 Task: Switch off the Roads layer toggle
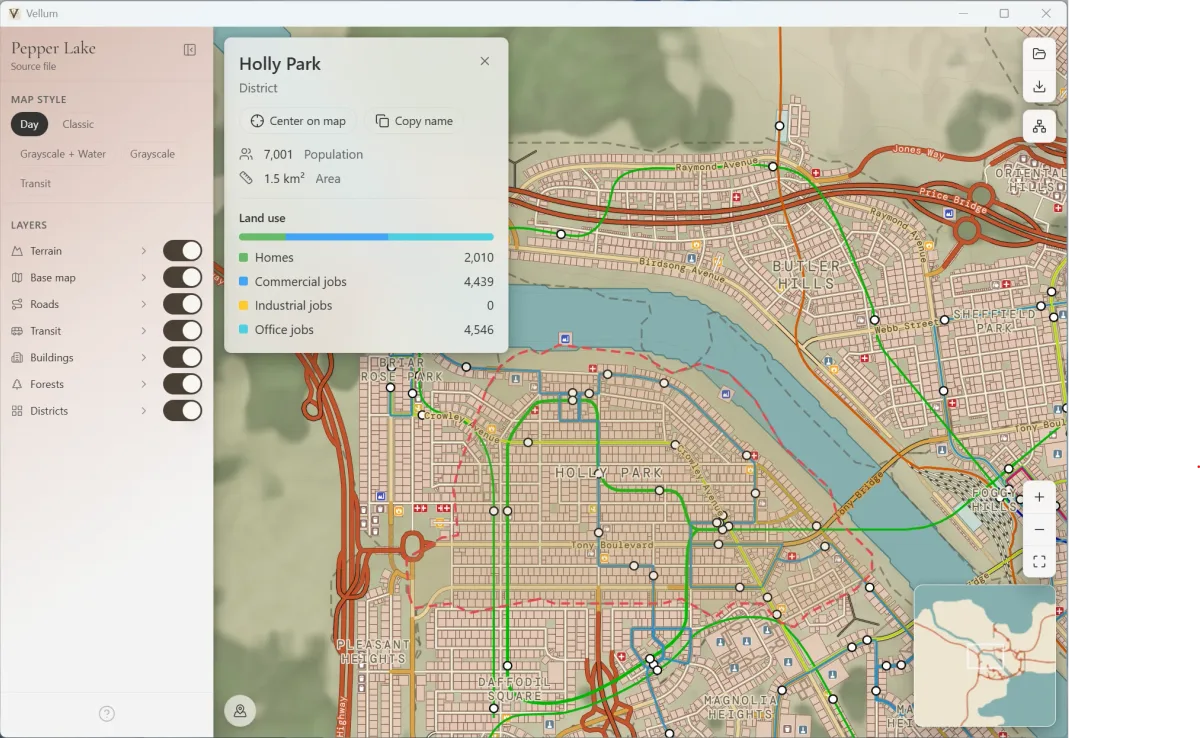pyautogui.click(x=183, y=304)
